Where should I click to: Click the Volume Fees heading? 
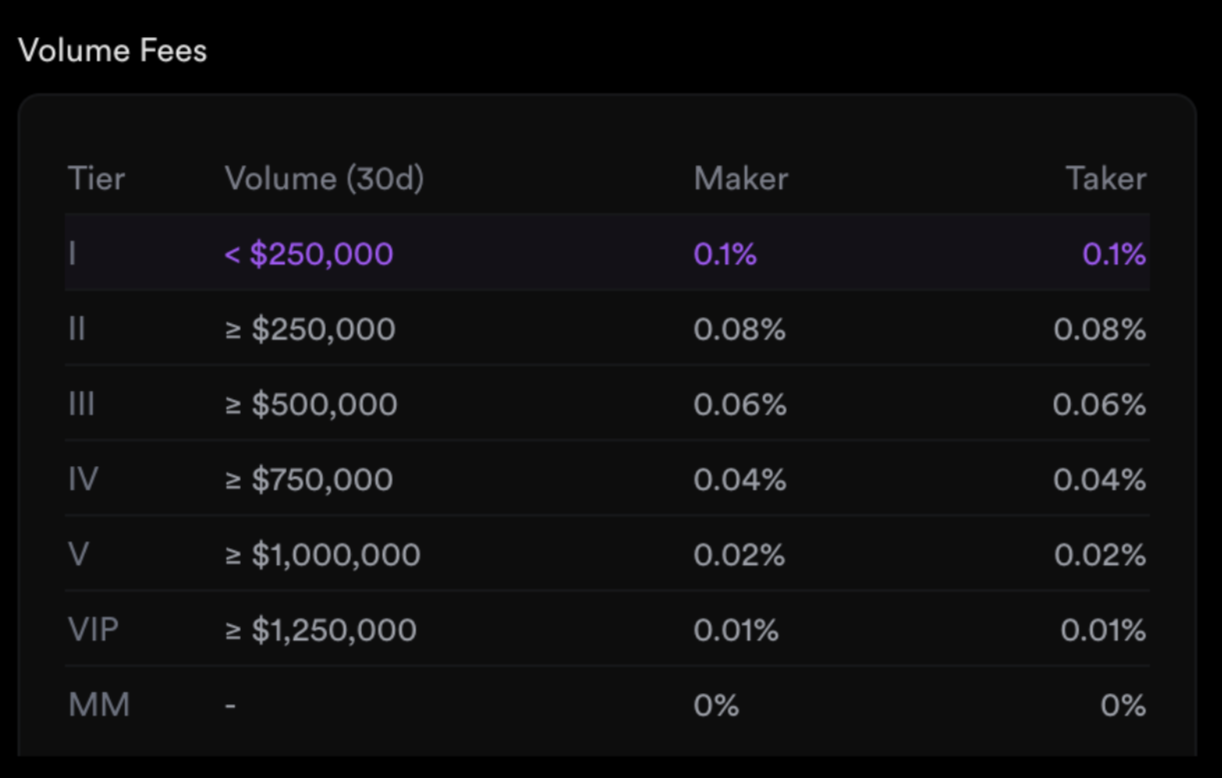pos(112,51)
